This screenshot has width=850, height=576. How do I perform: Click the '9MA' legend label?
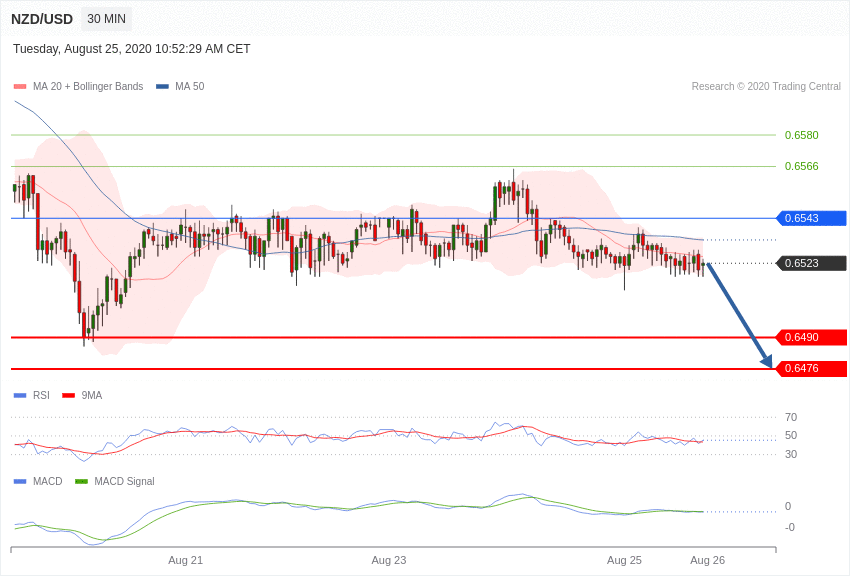[x=92, y=396]
